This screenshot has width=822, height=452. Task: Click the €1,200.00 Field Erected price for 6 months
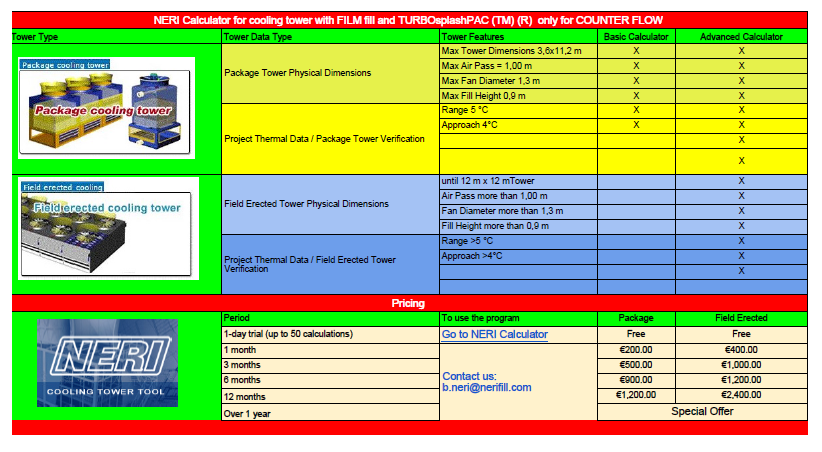pyautogui.click(x=741, y=381)
